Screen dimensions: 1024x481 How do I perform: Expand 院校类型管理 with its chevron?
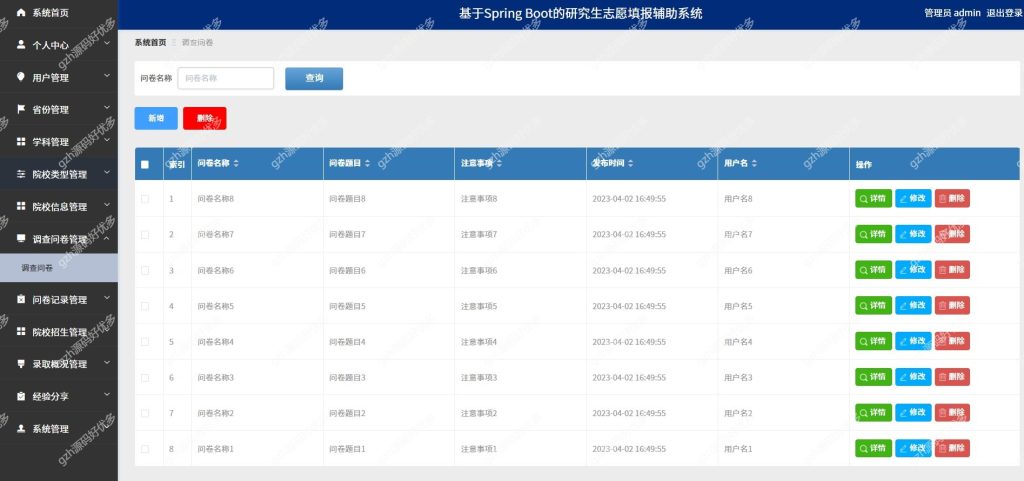pos(106,172)
